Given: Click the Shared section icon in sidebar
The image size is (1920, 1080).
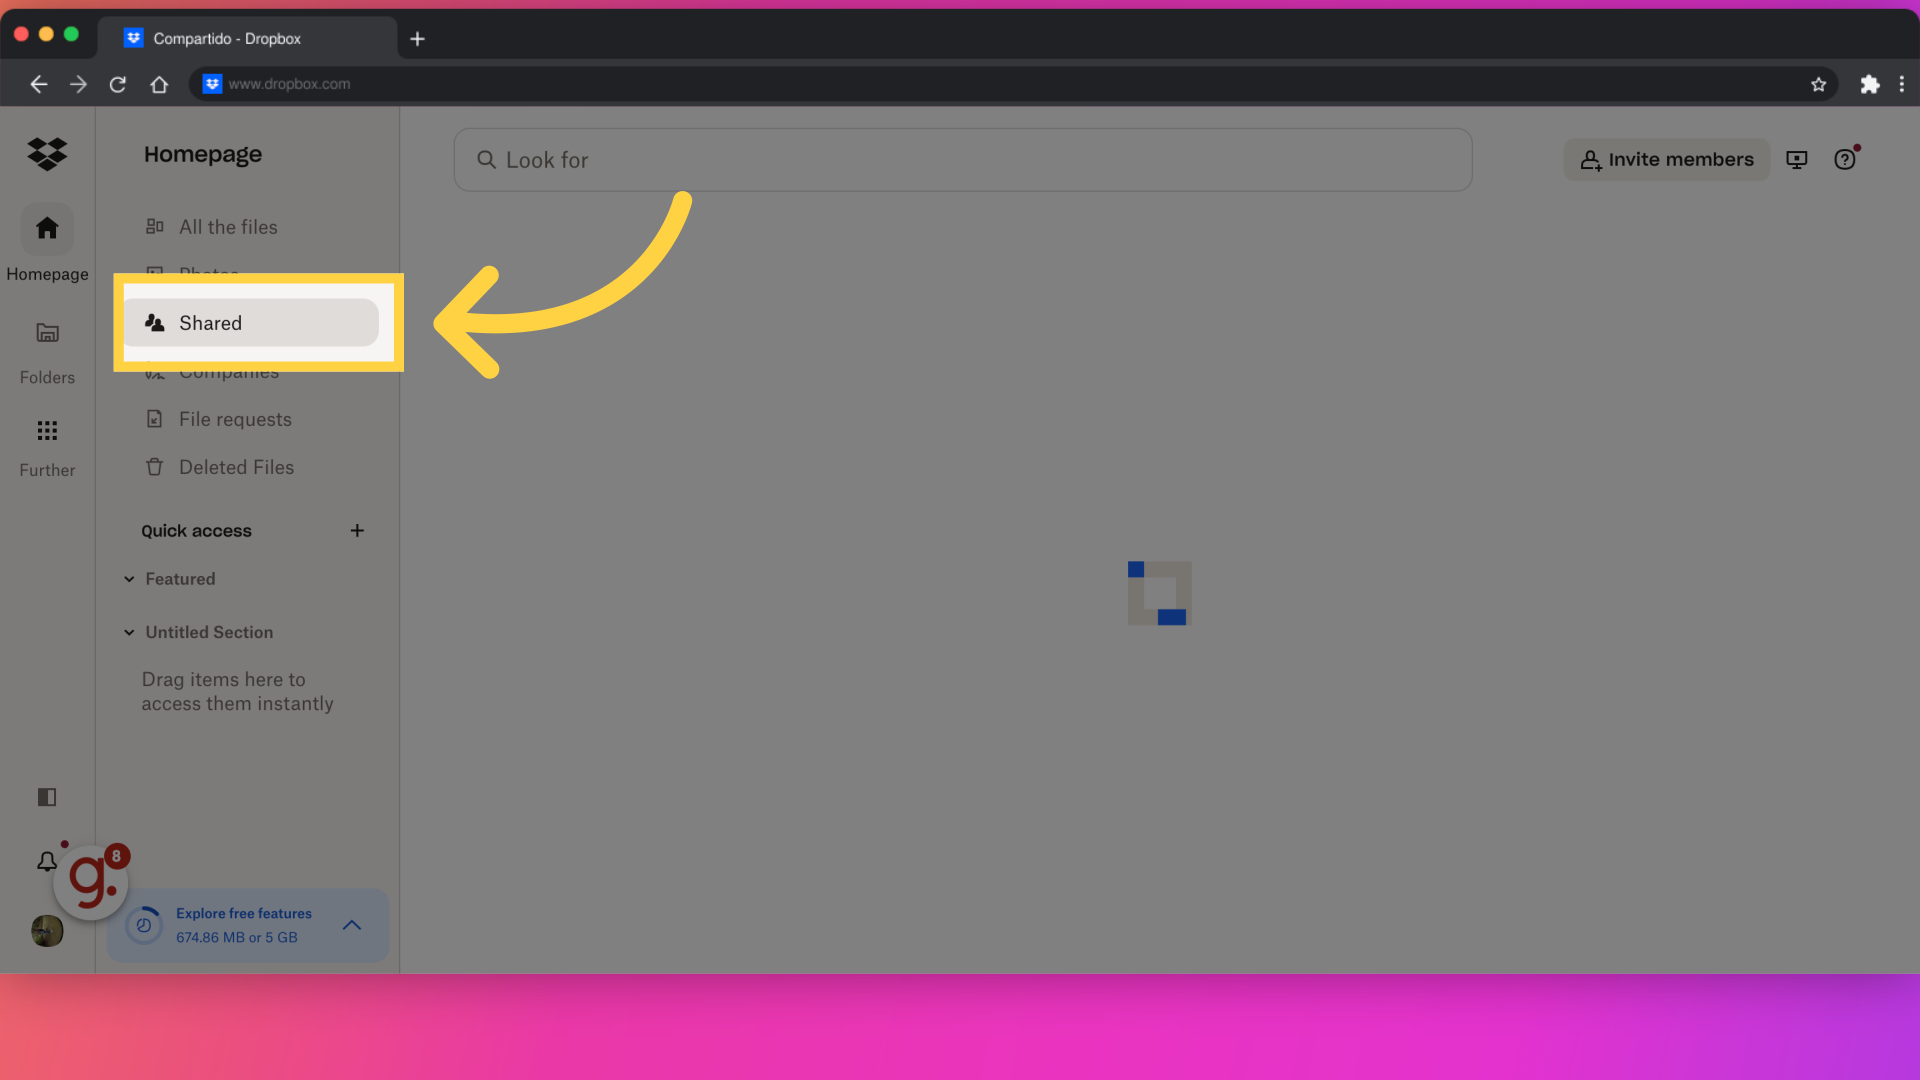Looking at the screenshot, I should pyautogui.click(x=156, y=322).
